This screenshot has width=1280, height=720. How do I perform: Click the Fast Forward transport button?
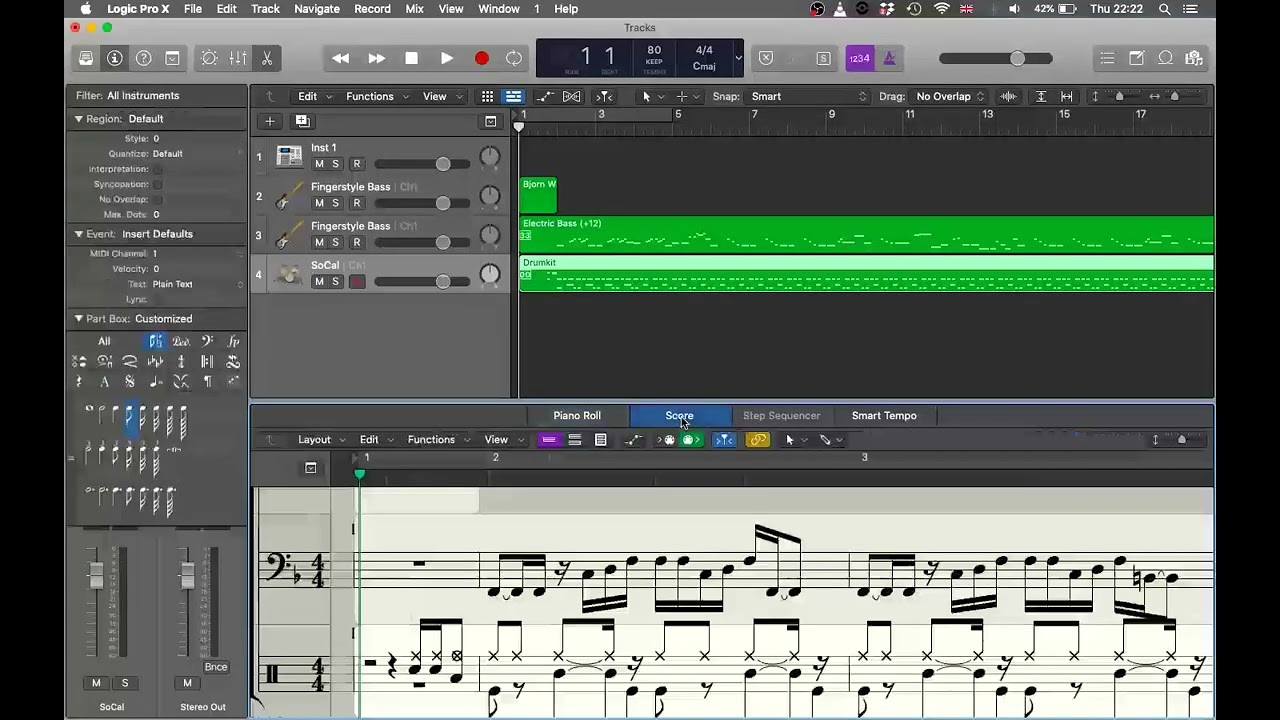click(377, 58)
